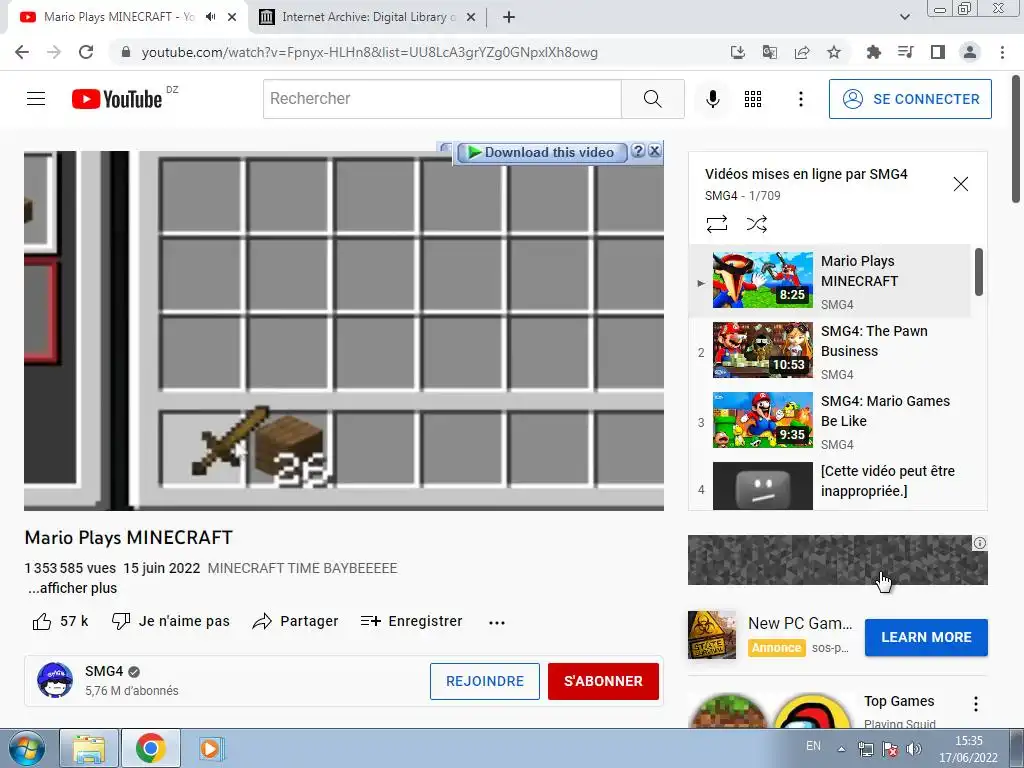Like the video with thumbs up
Image resolution: width=1024 pixels, height=768 pixels.
pyautogui.click(x=60, y=621)
